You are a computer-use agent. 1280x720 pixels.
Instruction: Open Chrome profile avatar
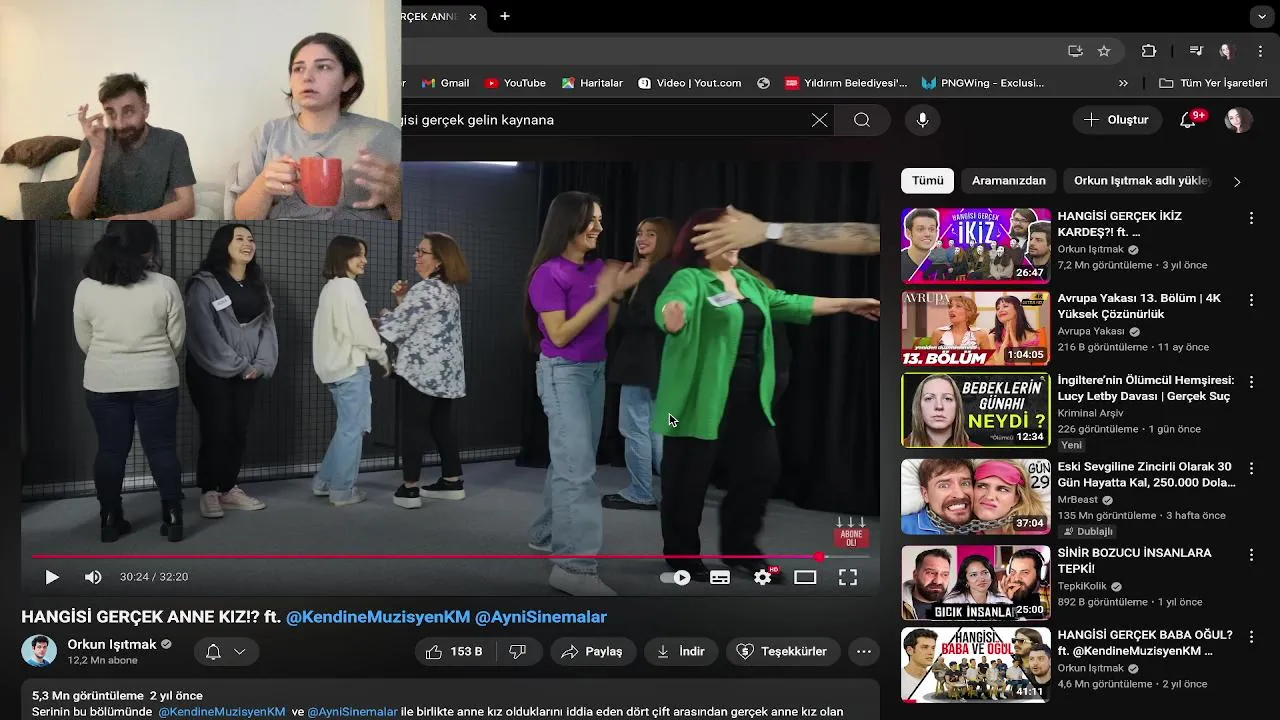coord(1226,51)
